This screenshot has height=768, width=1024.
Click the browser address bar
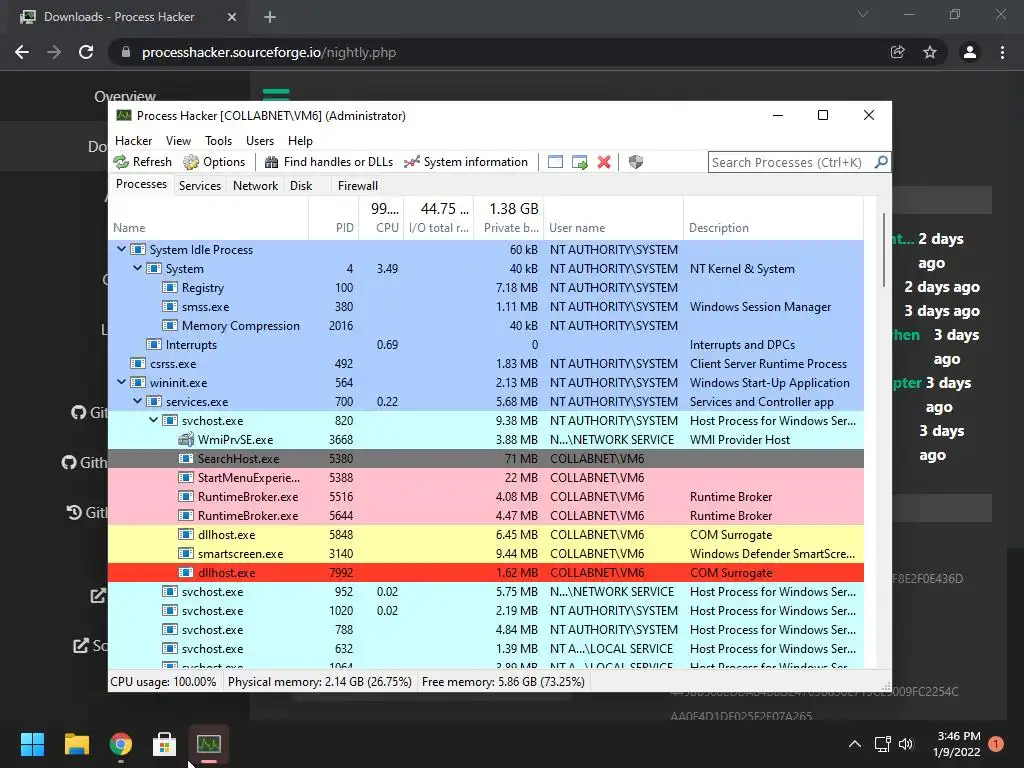click(498, 52)
